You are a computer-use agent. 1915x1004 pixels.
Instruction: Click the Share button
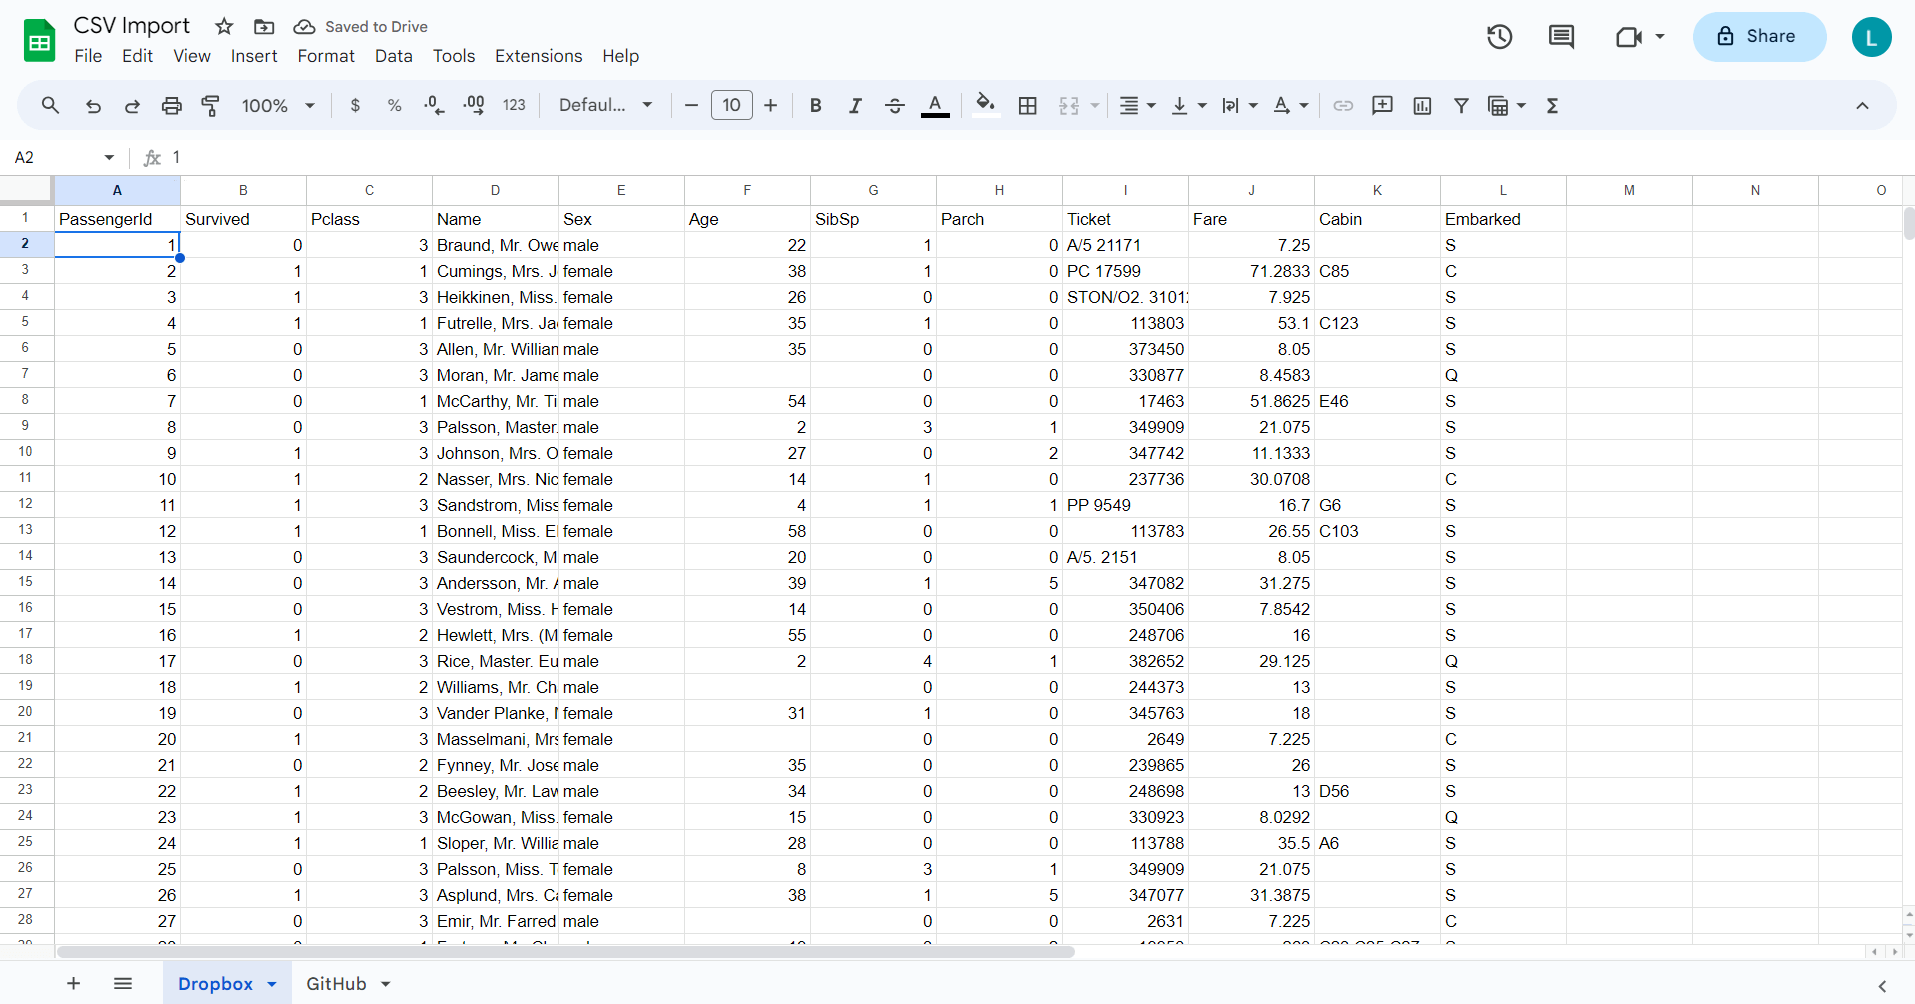(1758, 36)
